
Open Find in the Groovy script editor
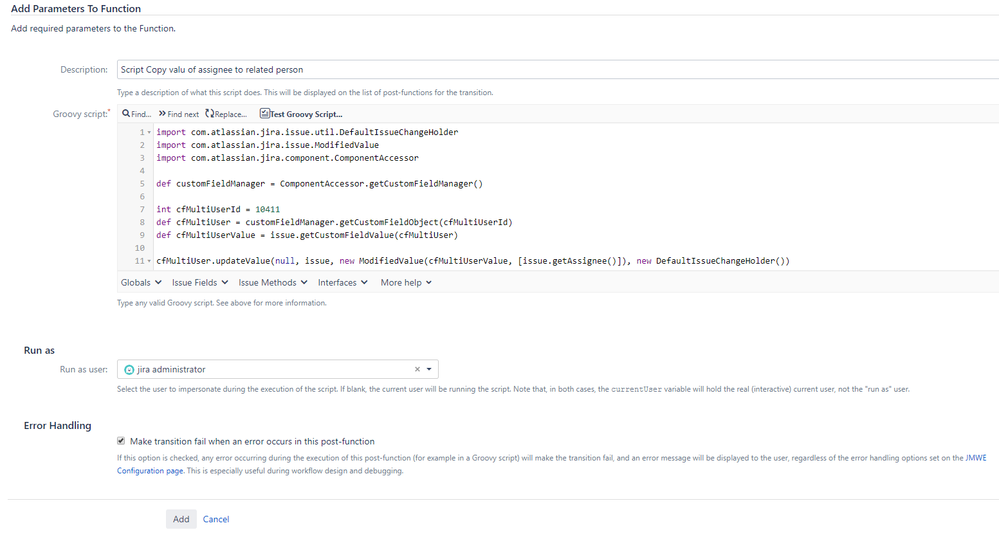pyautogui.click(x=136, y=114)
